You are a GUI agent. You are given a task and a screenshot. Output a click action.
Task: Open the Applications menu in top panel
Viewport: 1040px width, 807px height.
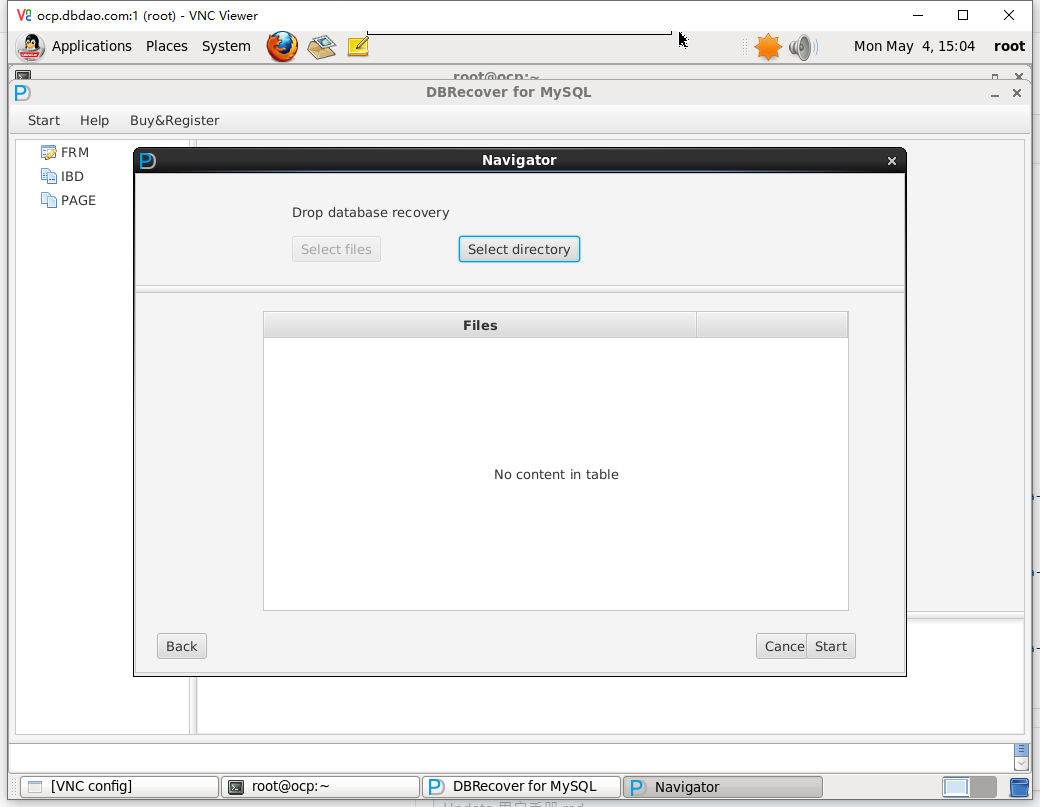tap(91, 46)
